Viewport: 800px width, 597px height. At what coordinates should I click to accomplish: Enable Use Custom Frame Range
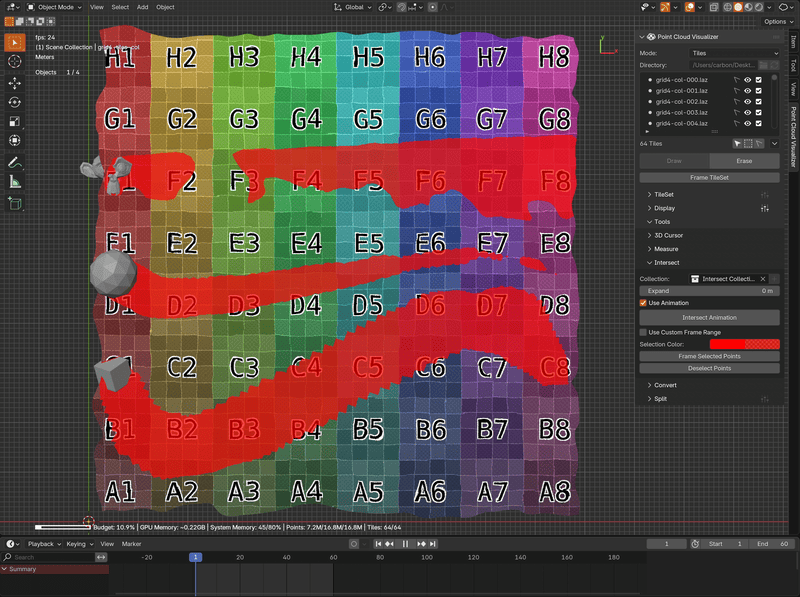(643, 332)
